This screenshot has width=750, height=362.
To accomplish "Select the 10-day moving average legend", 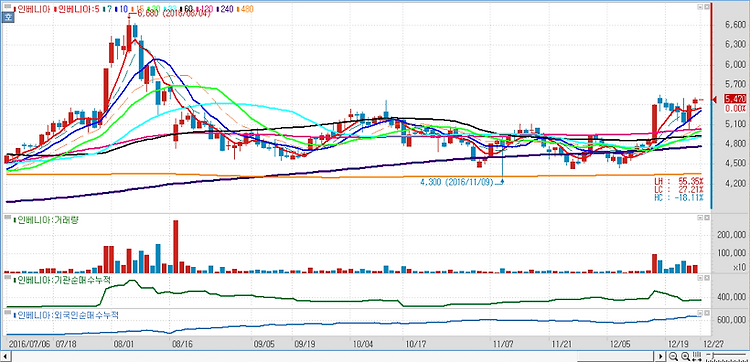I will click(121, 9).
